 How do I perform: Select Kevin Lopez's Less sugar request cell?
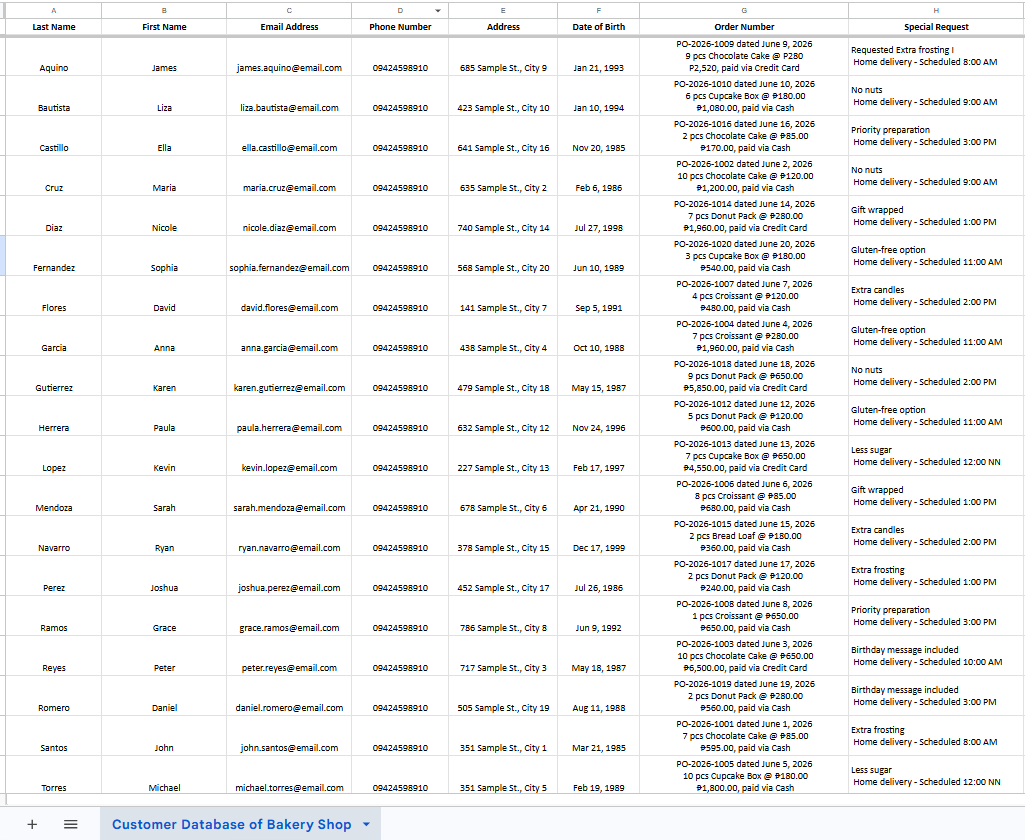click(936, 456)
